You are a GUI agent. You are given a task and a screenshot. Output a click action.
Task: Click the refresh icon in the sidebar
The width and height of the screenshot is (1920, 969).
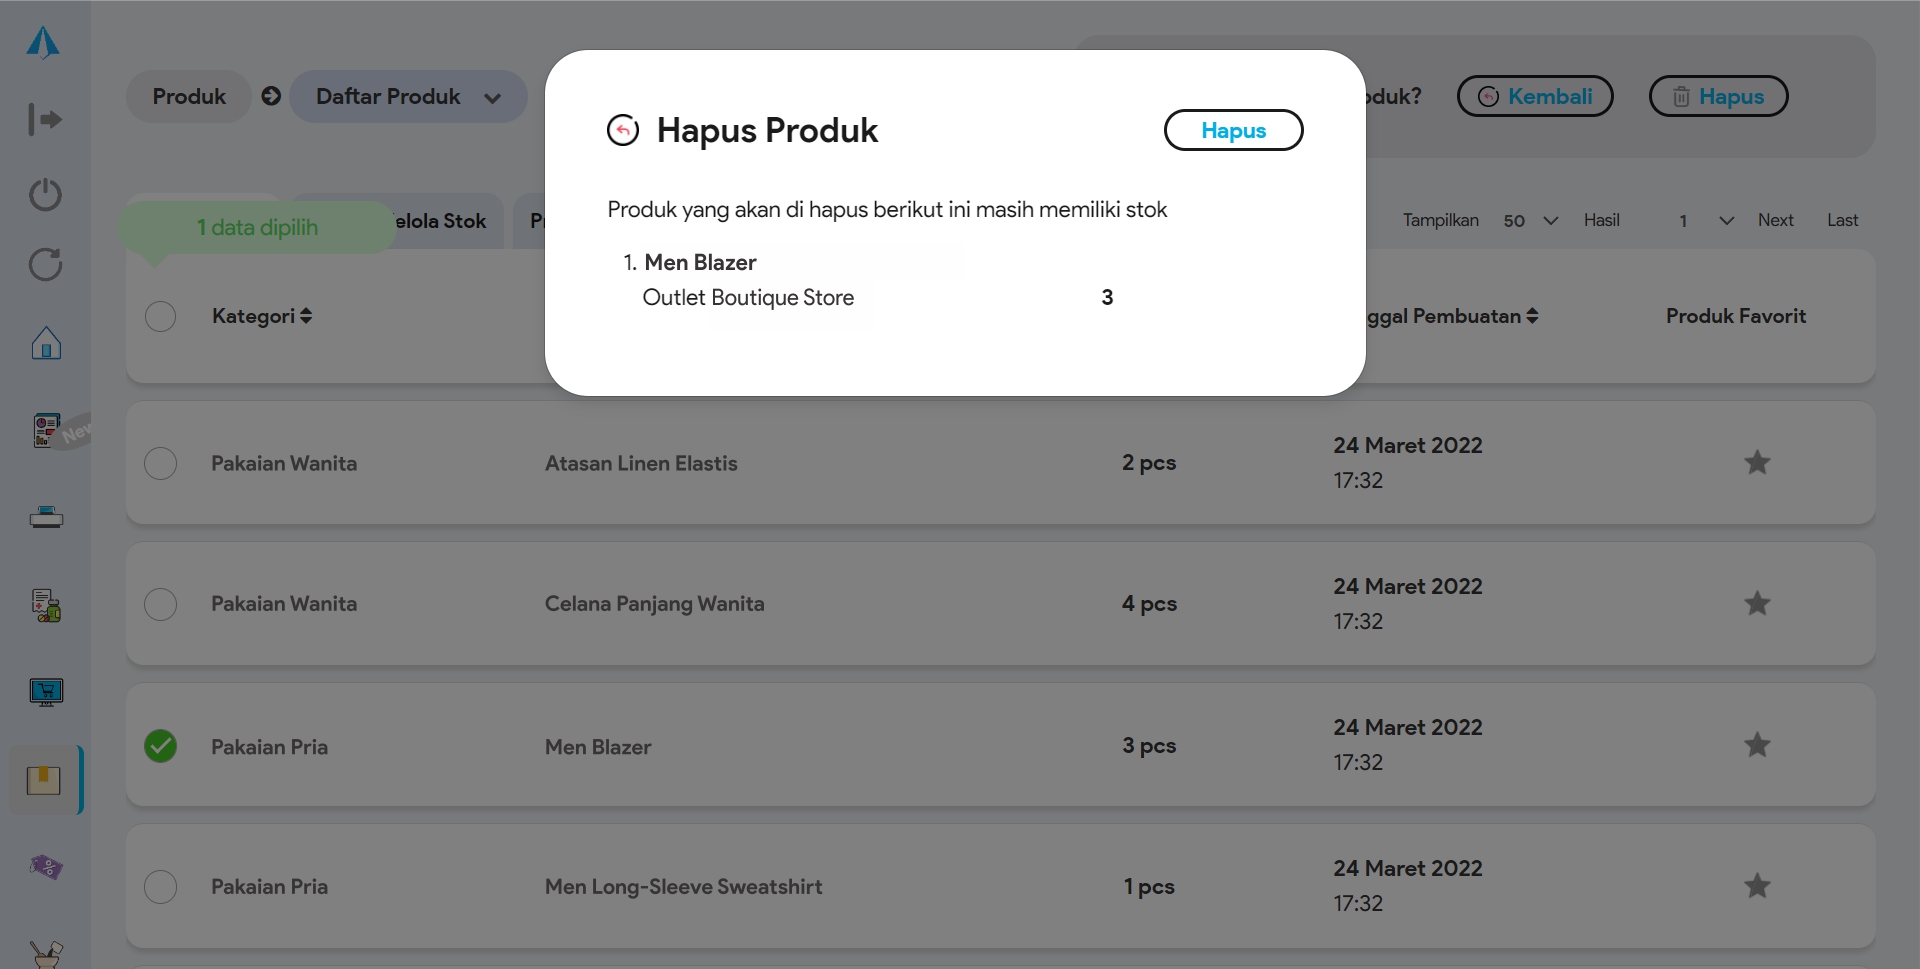click(x=45, y=265)
